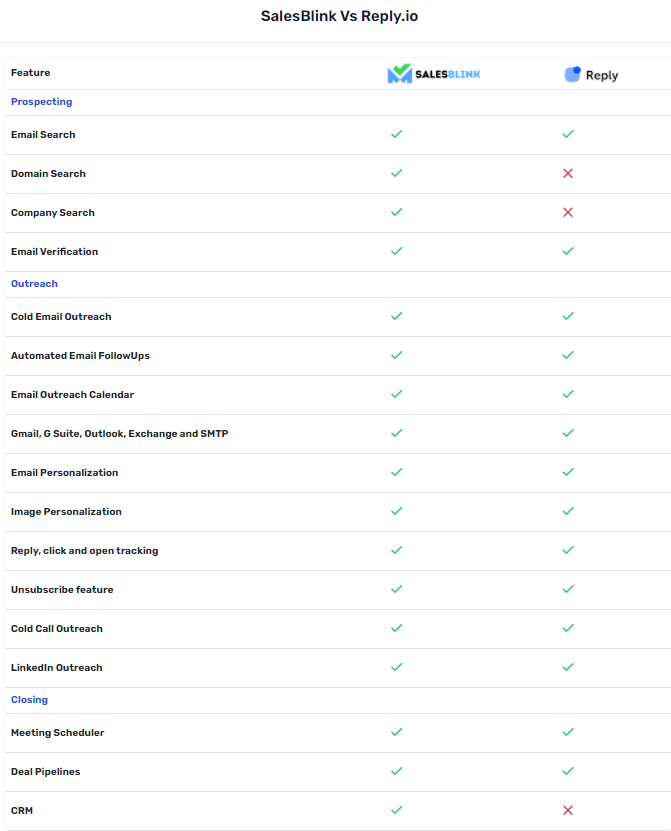Click the Feature column header

coord(31,73)
